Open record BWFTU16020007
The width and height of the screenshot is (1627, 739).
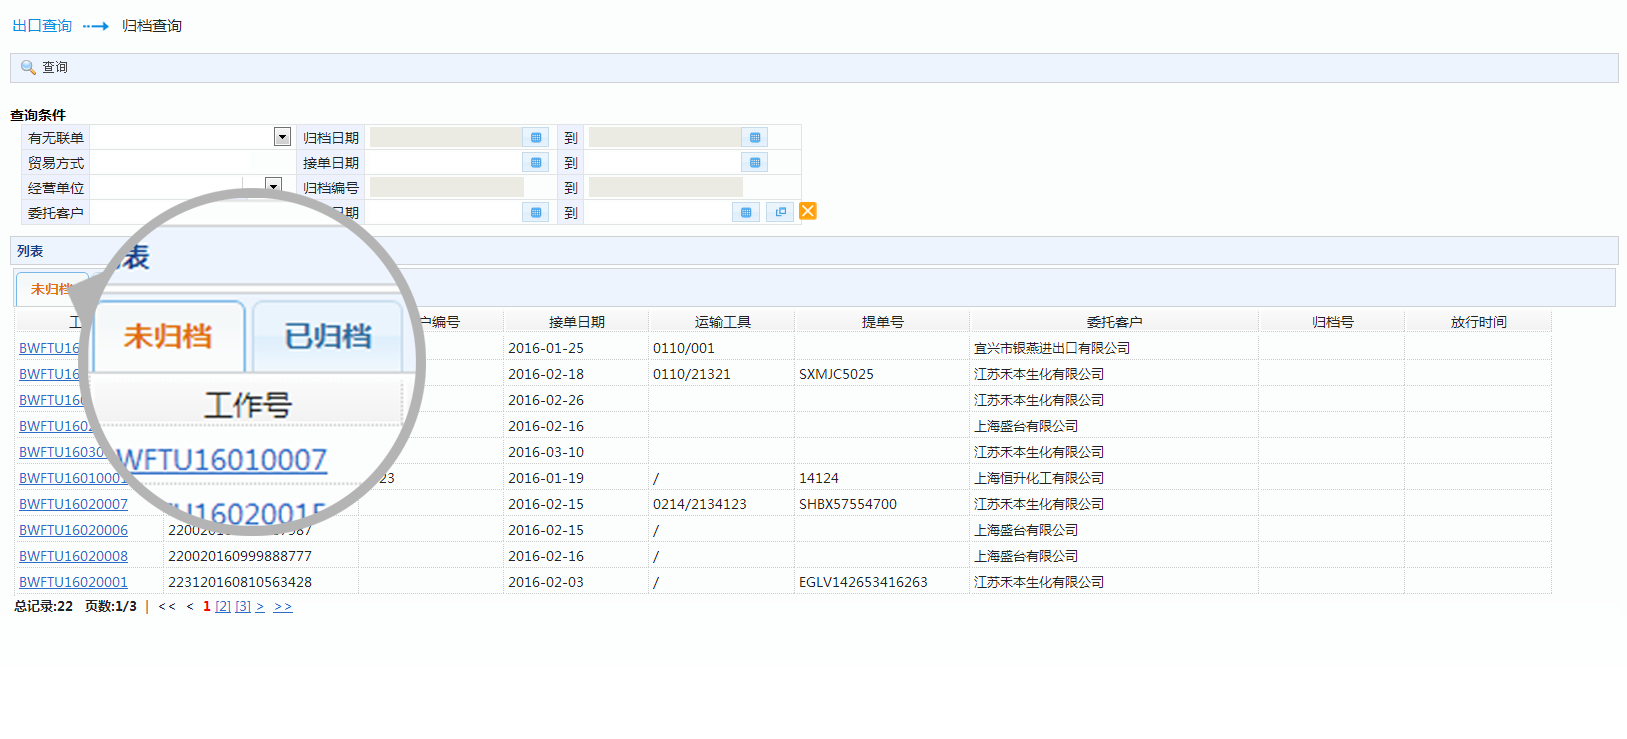(x=73, y=504)
